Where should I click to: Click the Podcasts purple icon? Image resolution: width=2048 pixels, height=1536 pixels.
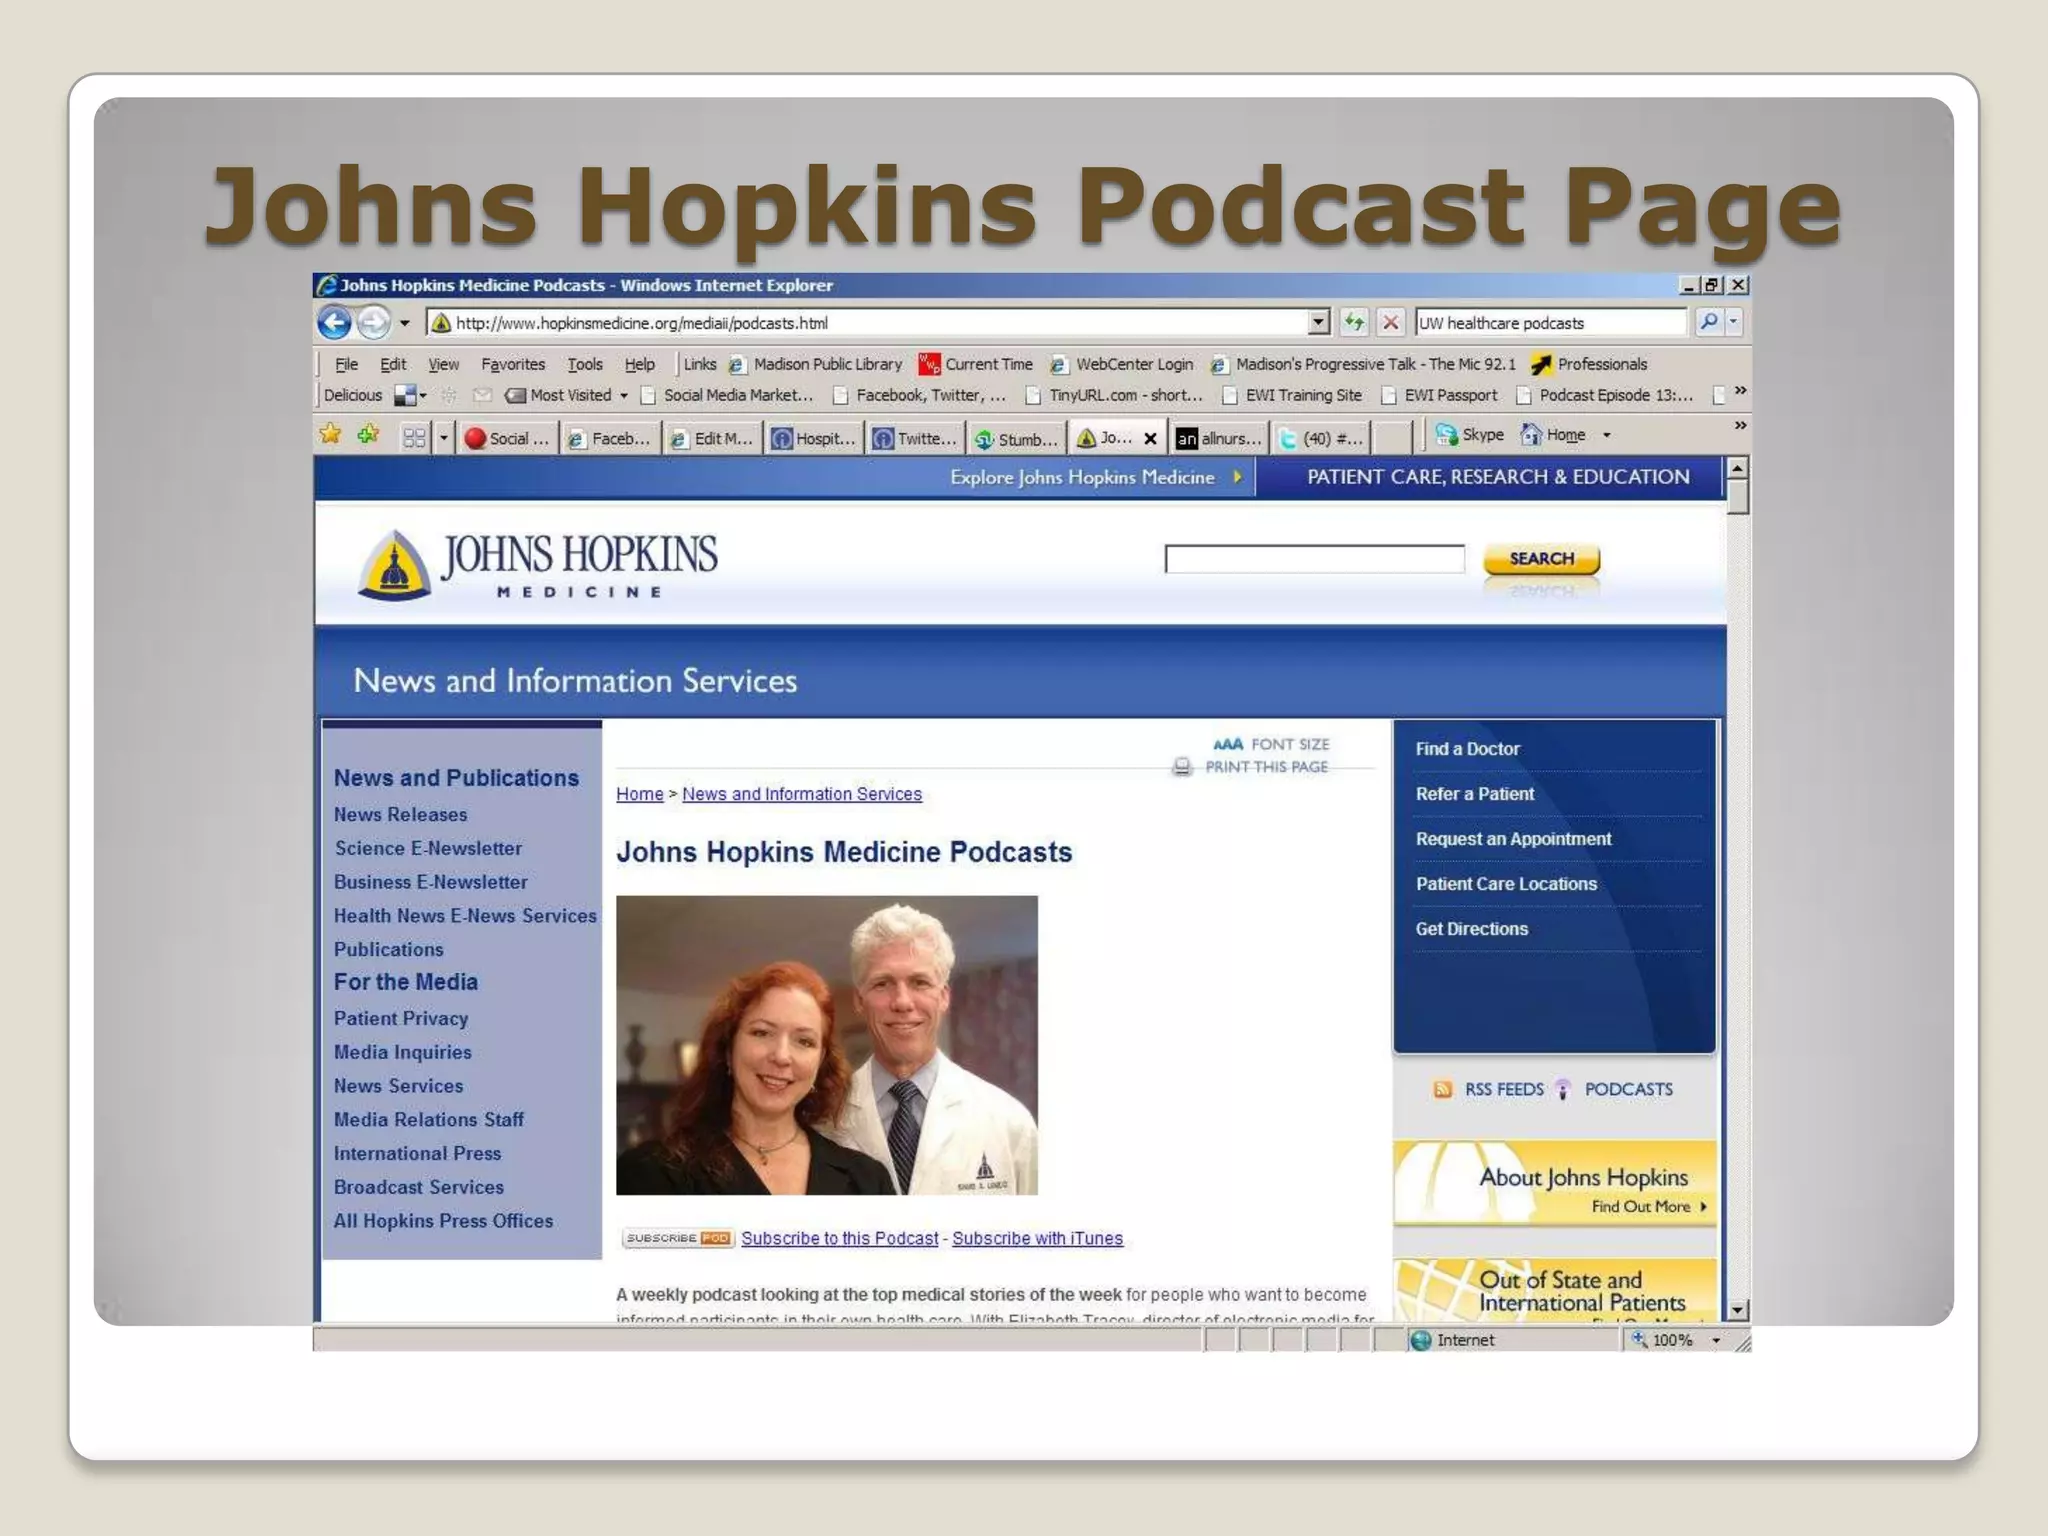(x=1563, y=1089)
